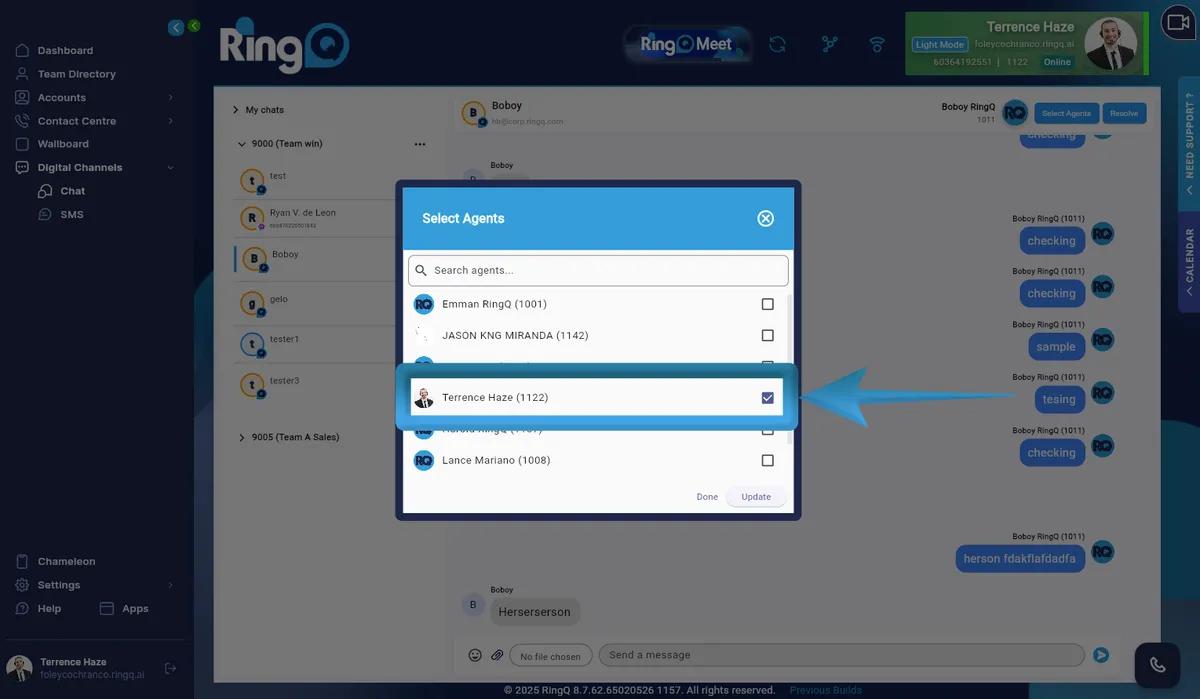Image resolution: width=1200 pixels, height=699 pixels.
Task: Open the Need Support side tab
Action: click(x=1189, y=143)
